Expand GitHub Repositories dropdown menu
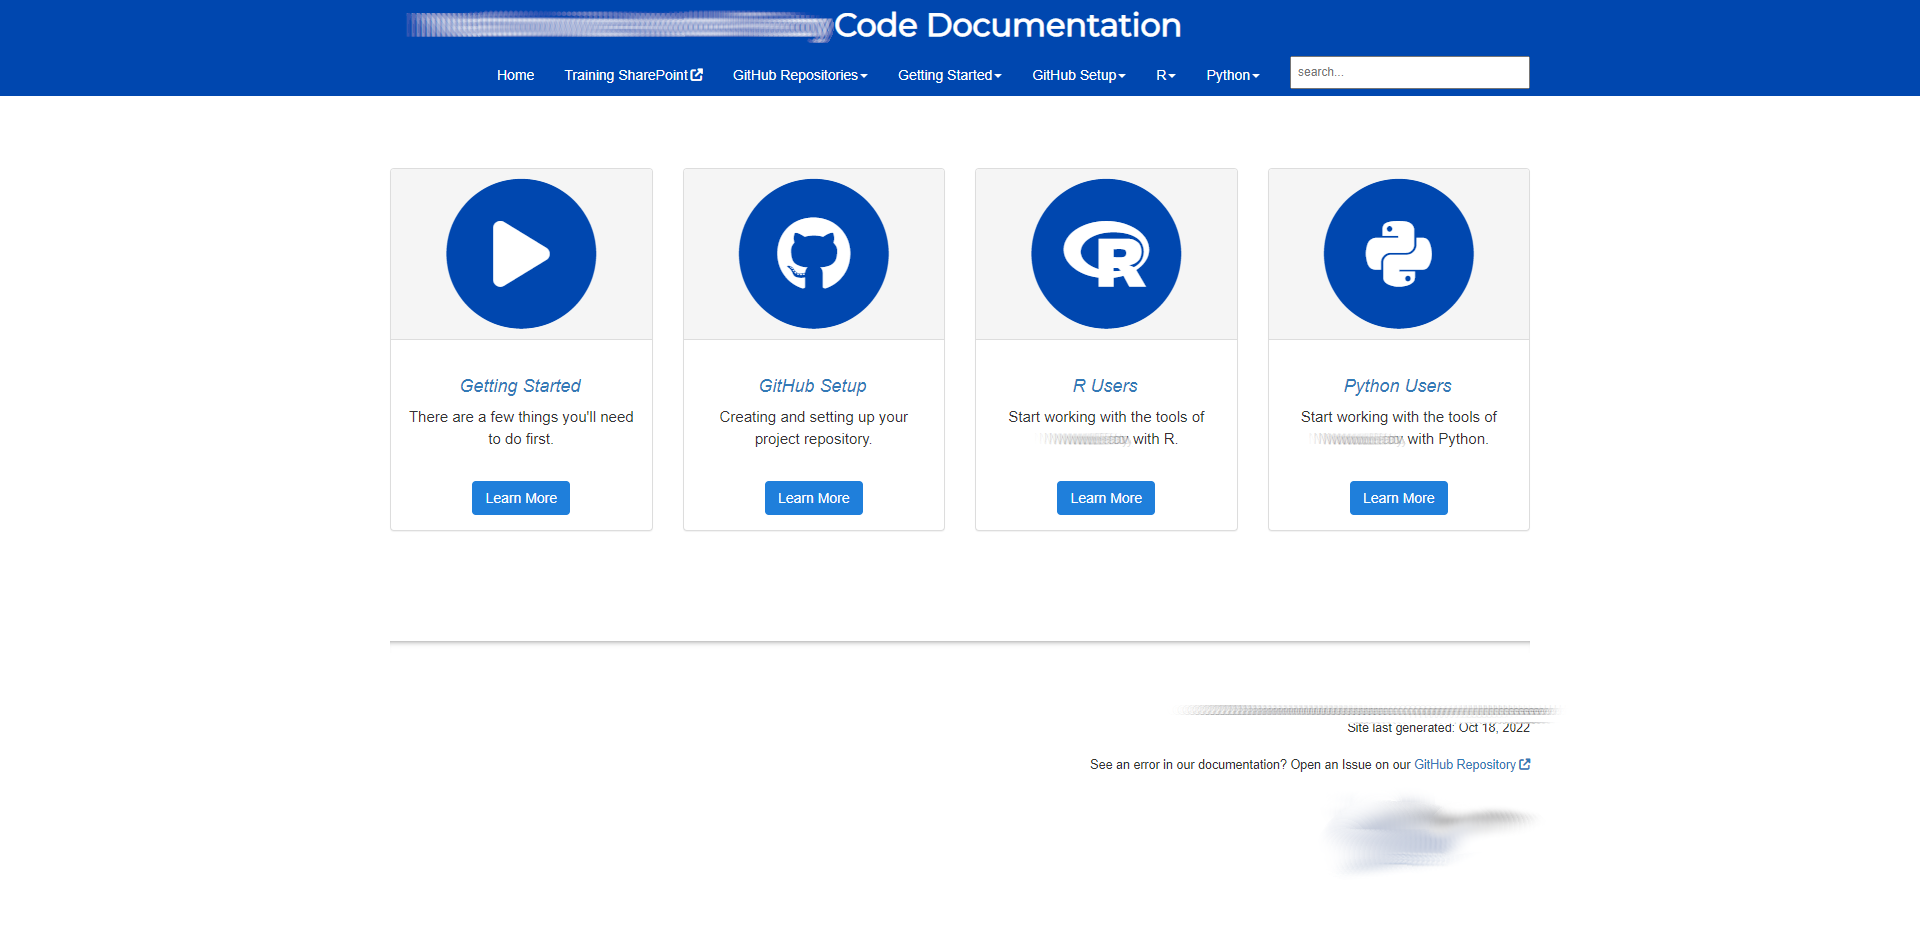This screenshot has height=937, width=1920. coord(800,75)
